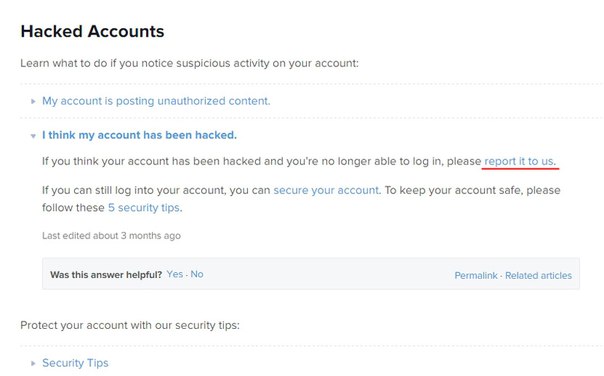Open the Security Tips topic link

point(76,363)
